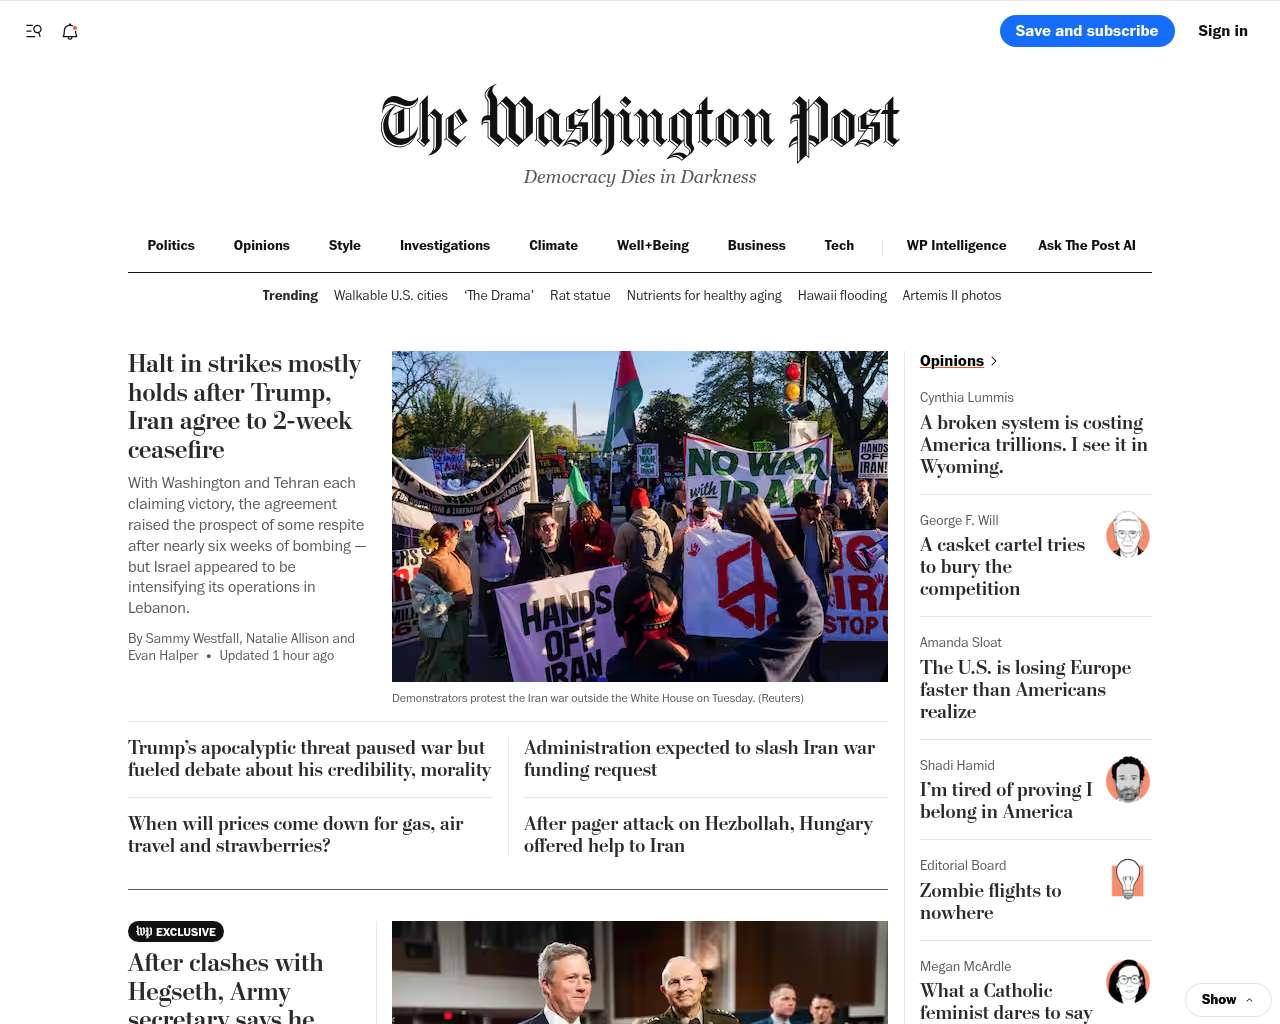Click the WP Exclusive badge
Screen dimensions: 1280x1024
pos(176,932)
